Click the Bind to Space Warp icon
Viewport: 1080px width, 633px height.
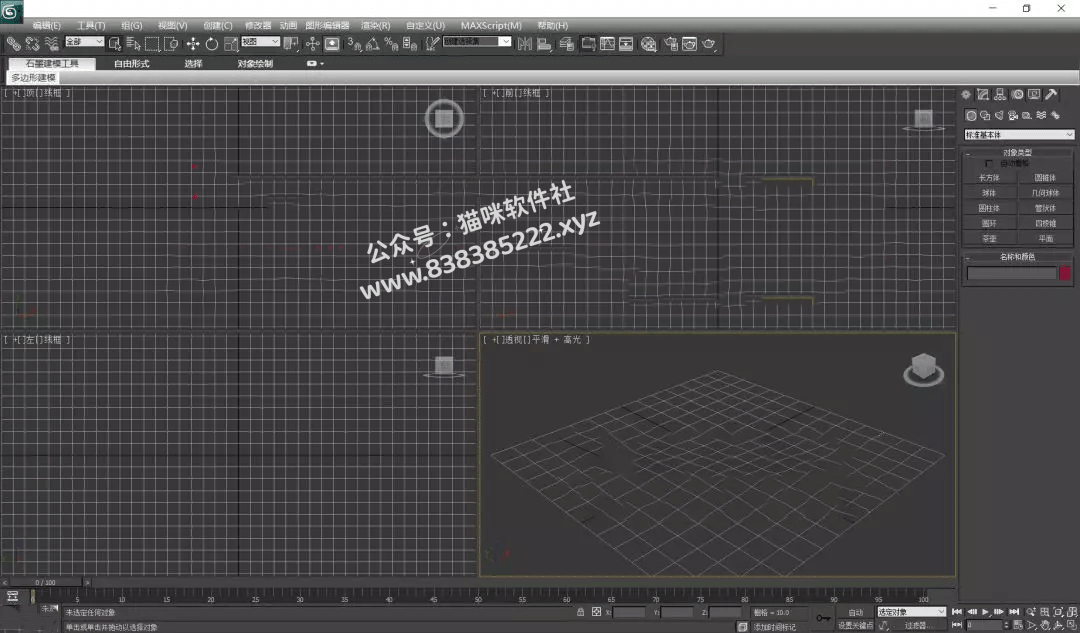[52, 43]
